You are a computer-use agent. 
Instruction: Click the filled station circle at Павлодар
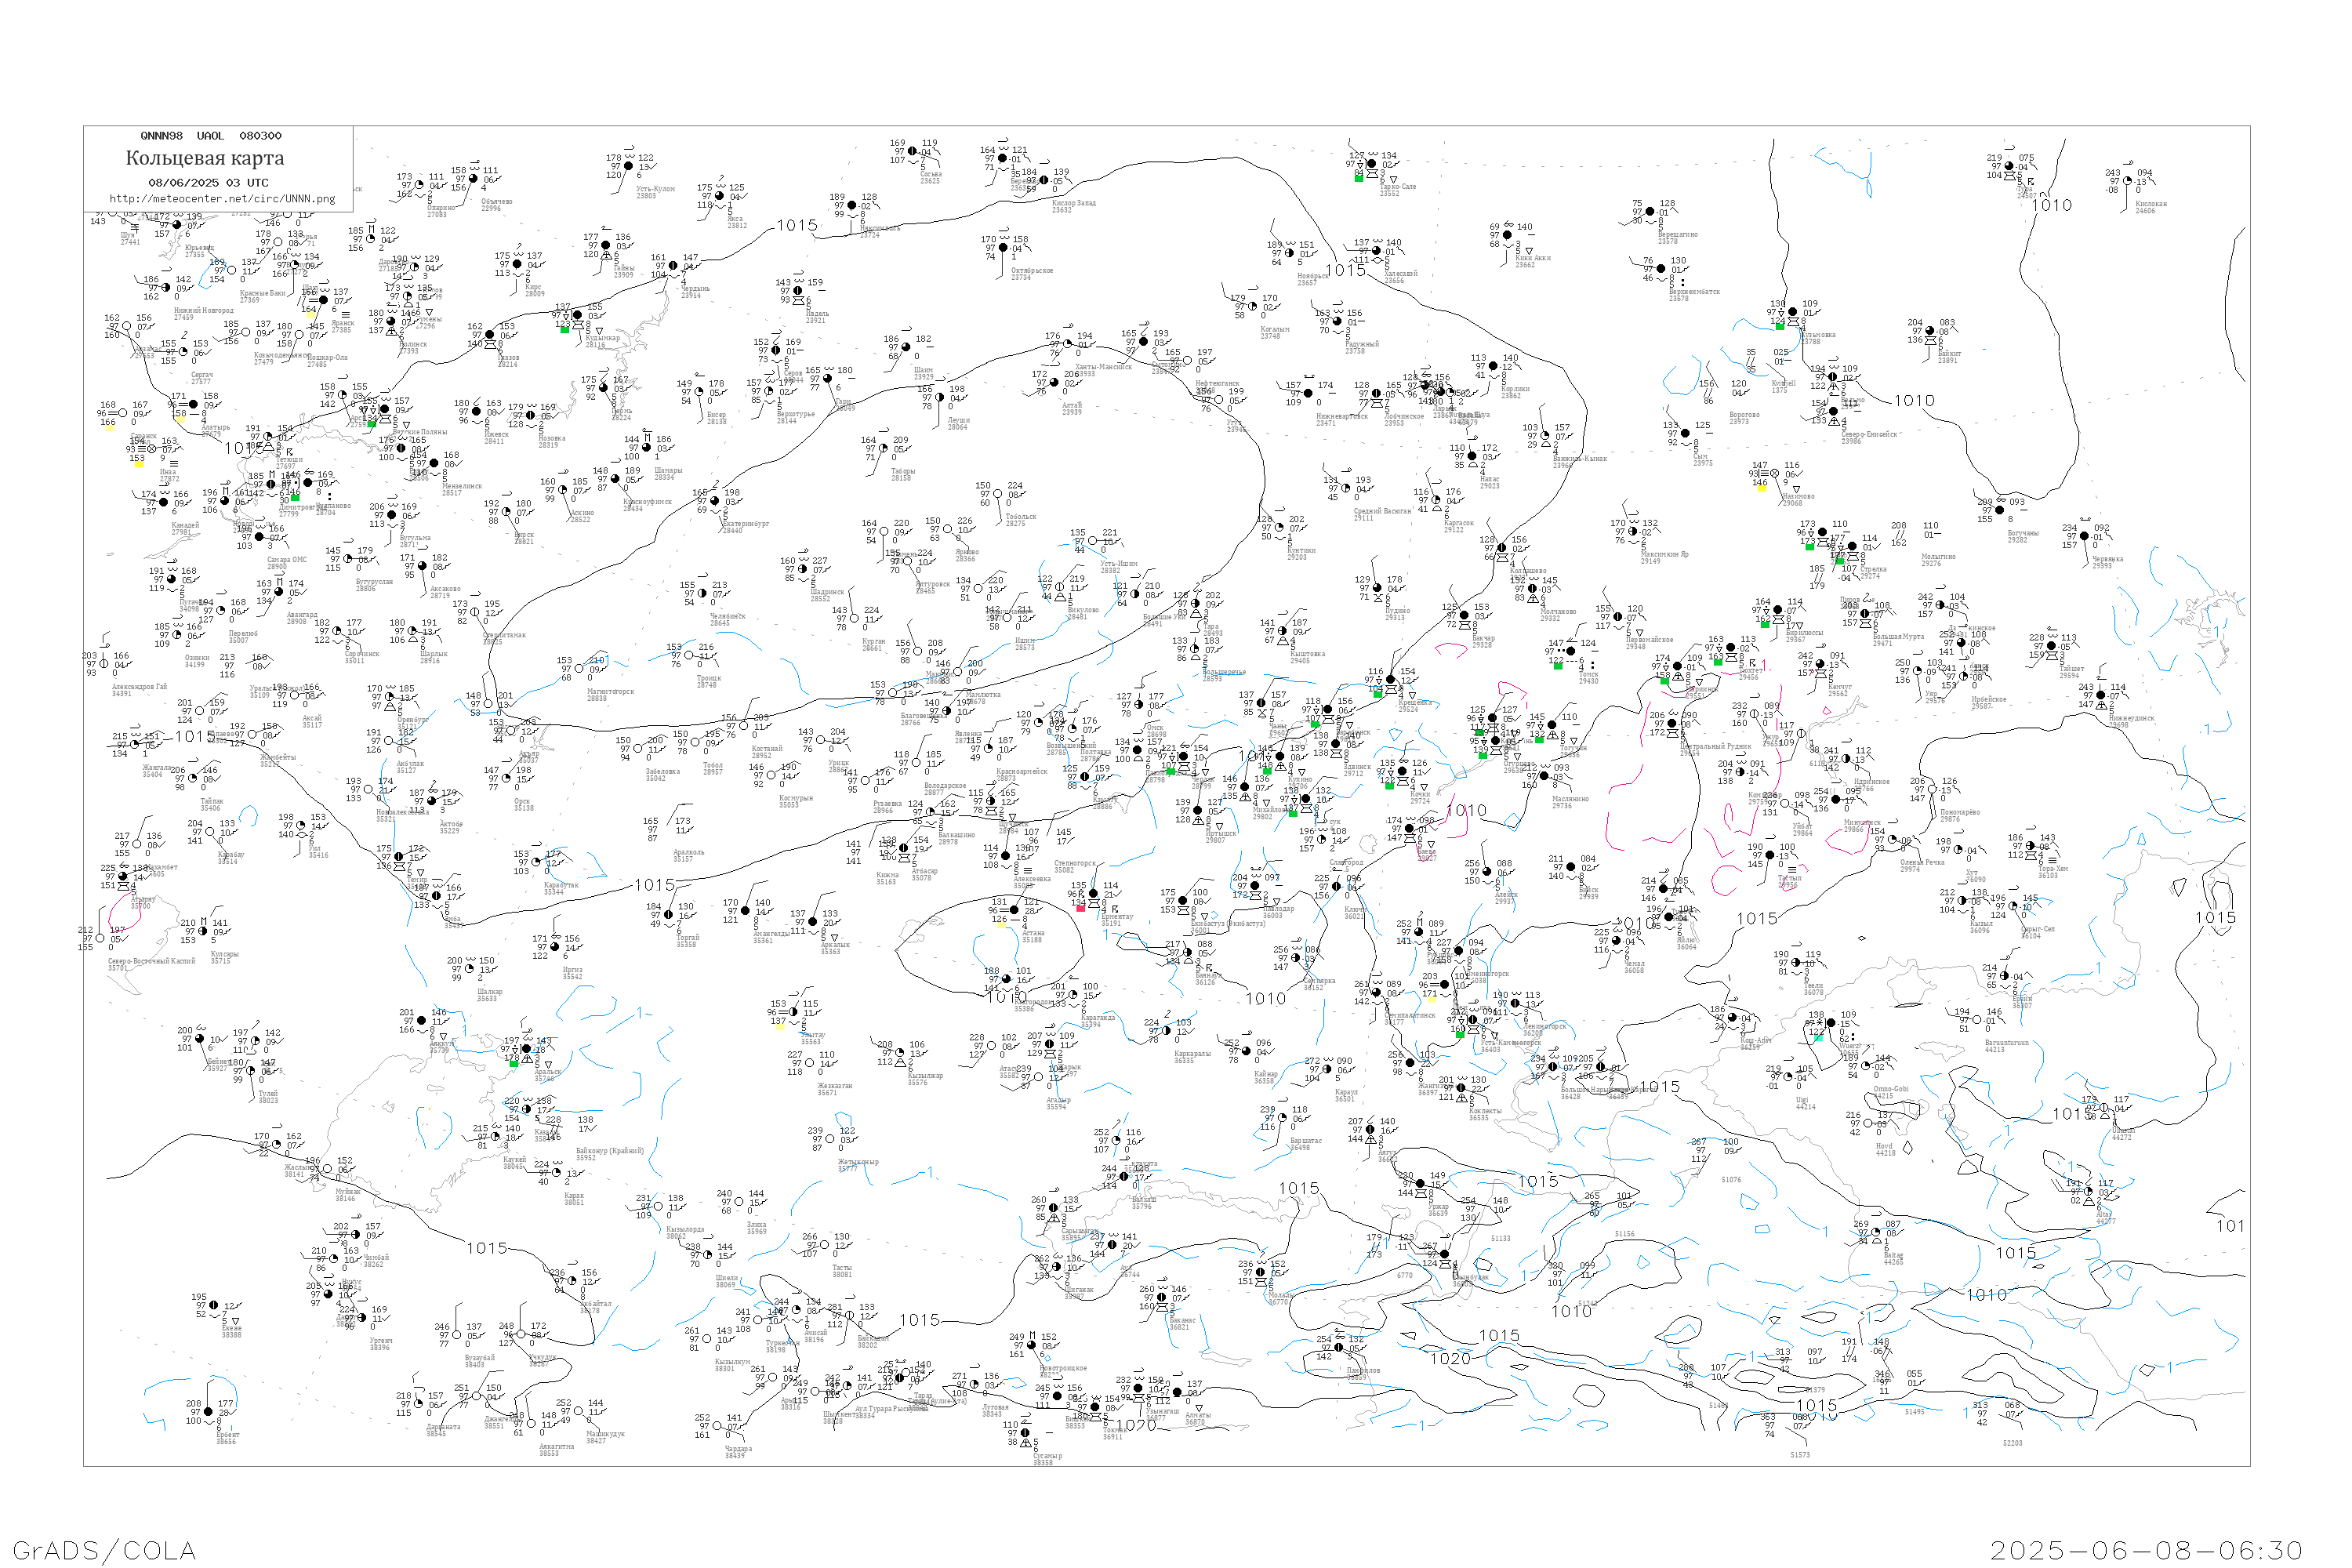[x=1255, y=885]
